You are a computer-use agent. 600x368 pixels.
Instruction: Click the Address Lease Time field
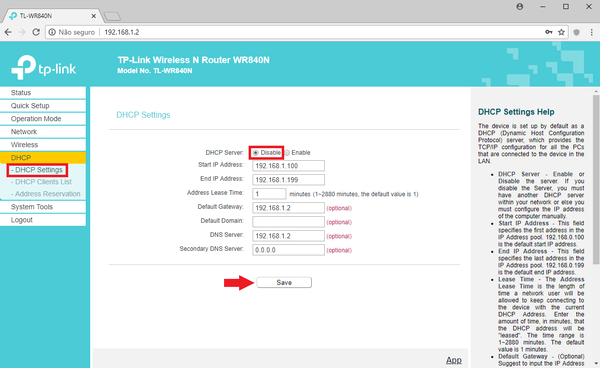[269, 194]
